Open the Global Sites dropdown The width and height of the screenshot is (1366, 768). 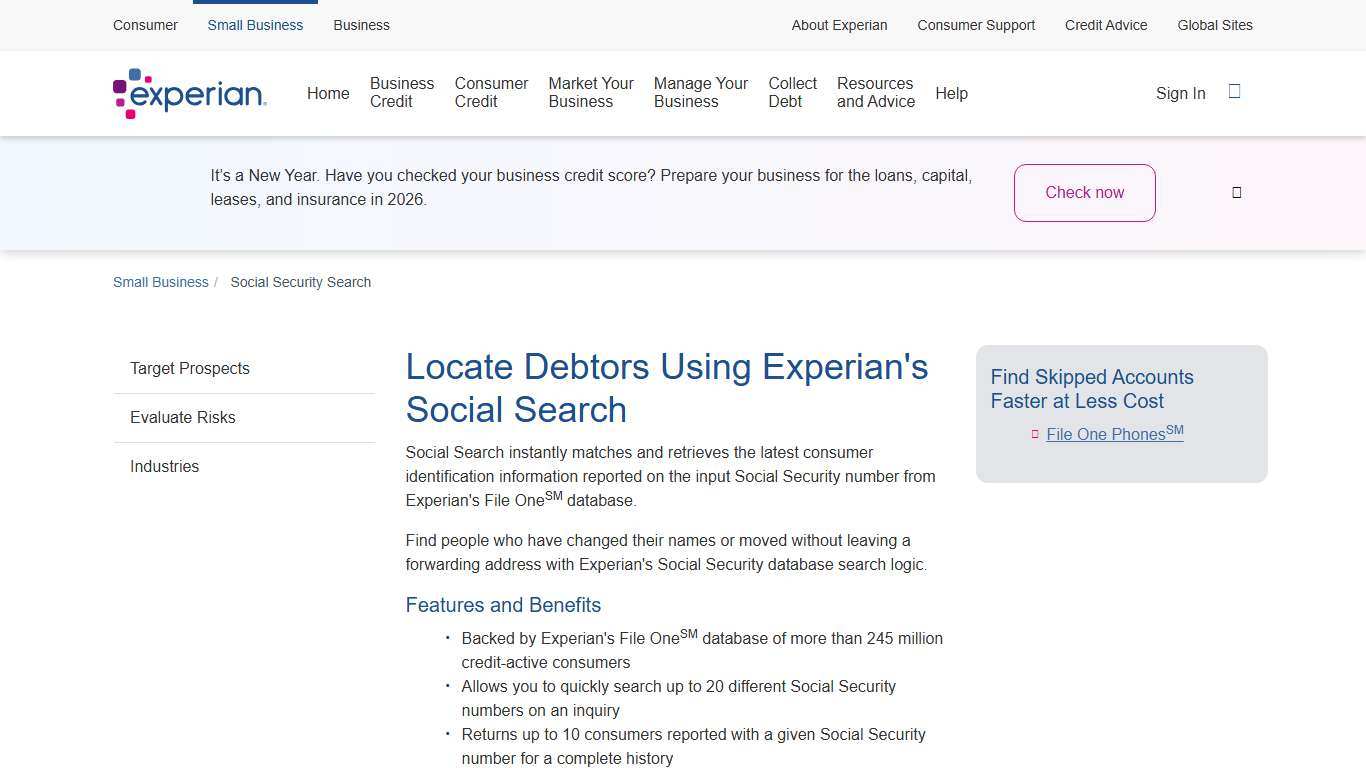tap(1214, 25)
